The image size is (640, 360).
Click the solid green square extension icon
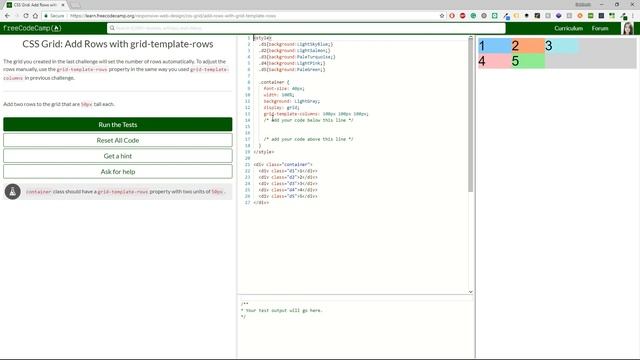click(591, 16)
